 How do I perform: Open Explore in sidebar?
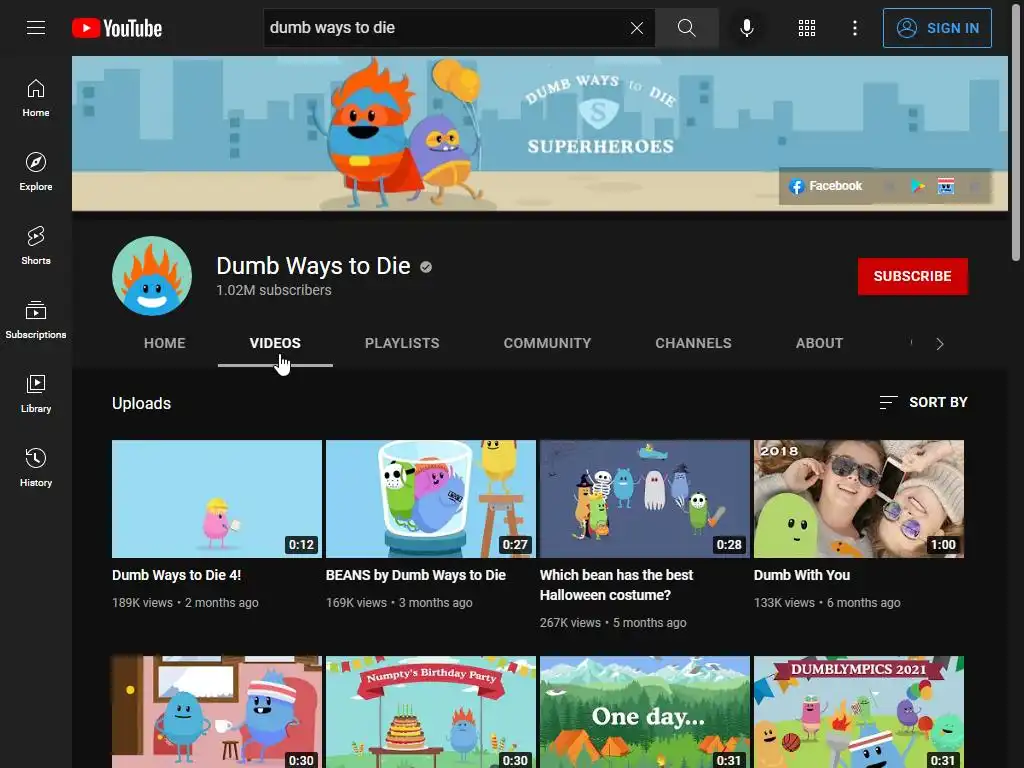(x=36, y=172)
